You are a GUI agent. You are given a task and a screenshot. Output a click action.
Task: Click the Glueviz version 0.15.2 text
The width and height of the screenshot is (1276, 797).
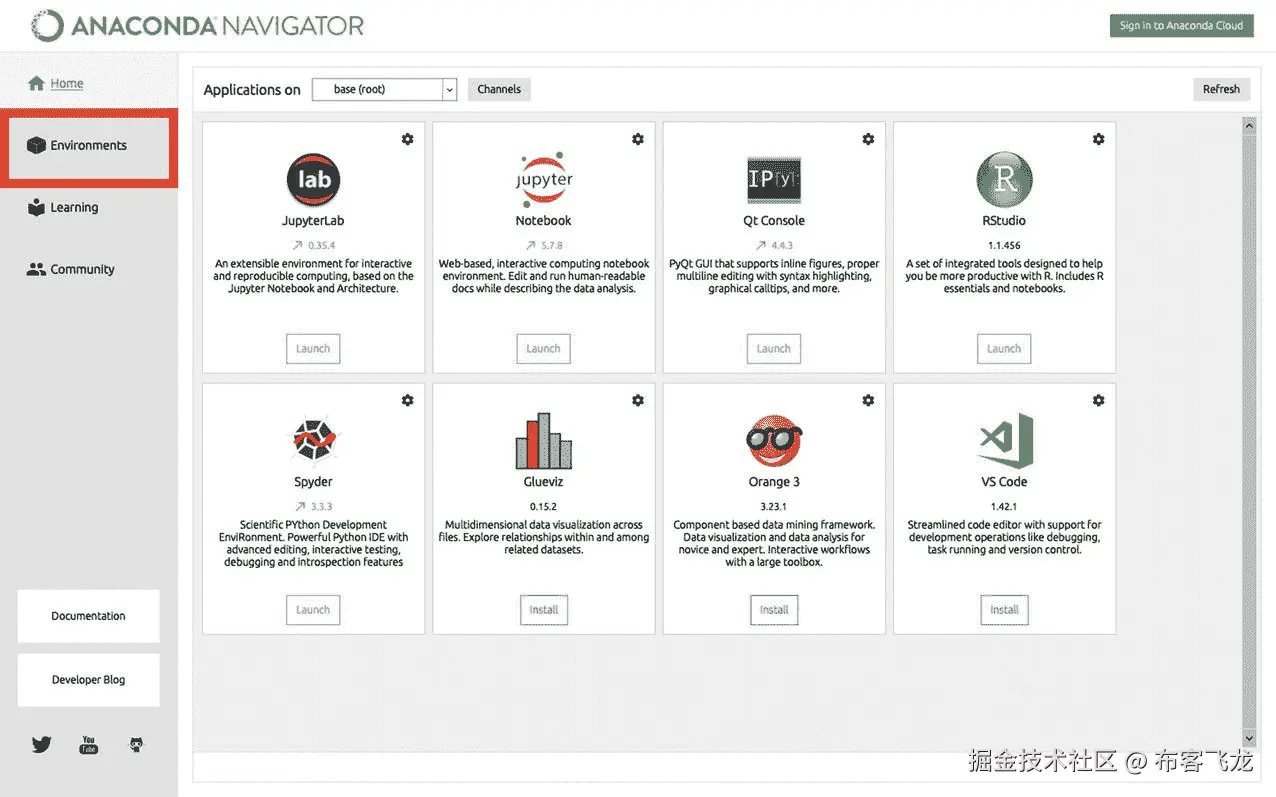(544, 506)
